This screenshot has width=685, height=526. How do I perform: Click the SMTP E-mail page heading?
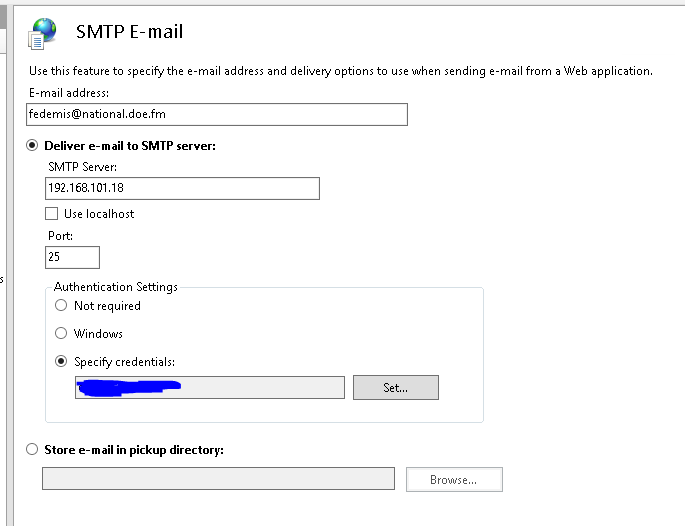[x=129, y=32]
